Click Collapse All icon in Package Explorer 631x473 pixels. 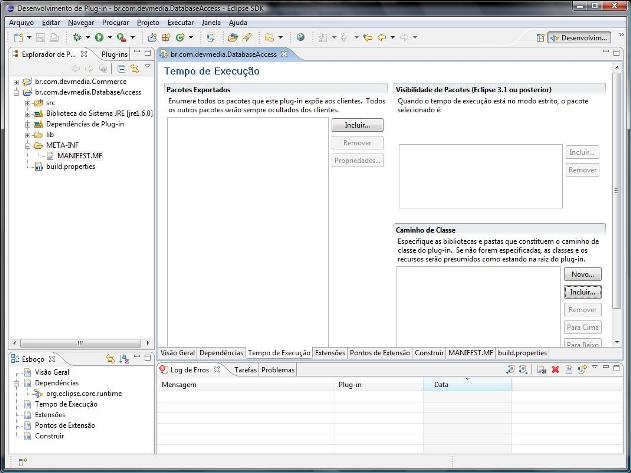click(x=121, y=69)
